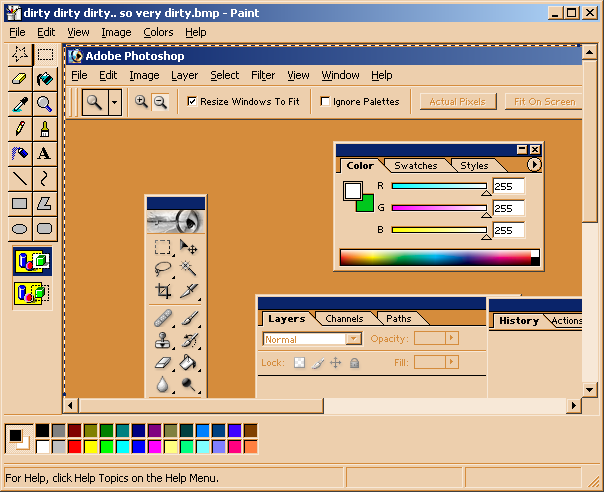Click the foreground color white square
This screenshot has width=604, height=492.
(x=352, y=191)
